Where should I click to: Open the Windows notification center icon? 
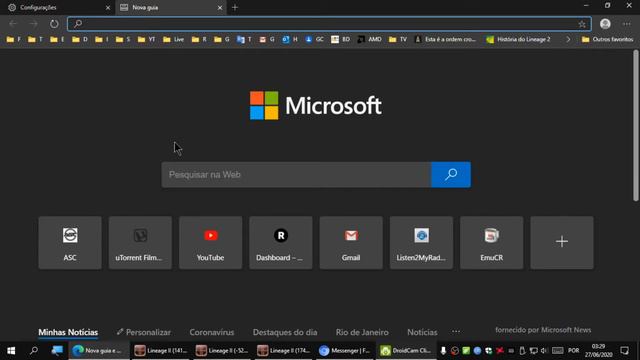624,351
